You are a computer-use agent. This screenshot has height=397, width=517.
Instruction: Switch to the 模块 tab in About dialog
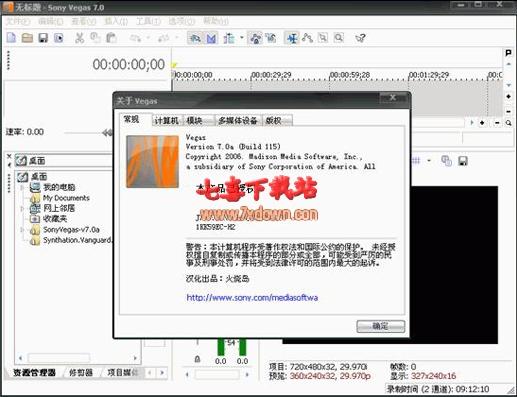click(x=198, y=120)
